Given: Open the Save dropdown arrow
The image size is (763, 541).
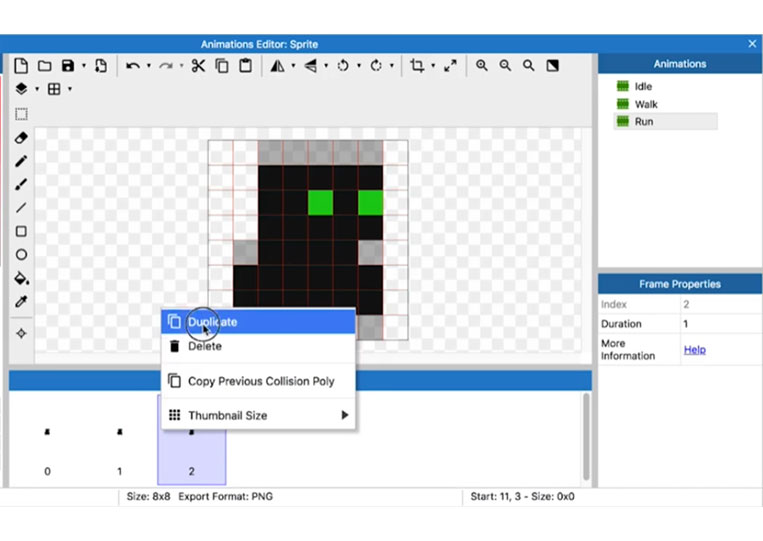Looking at the screenshot, I should click(x=84, y=66).
